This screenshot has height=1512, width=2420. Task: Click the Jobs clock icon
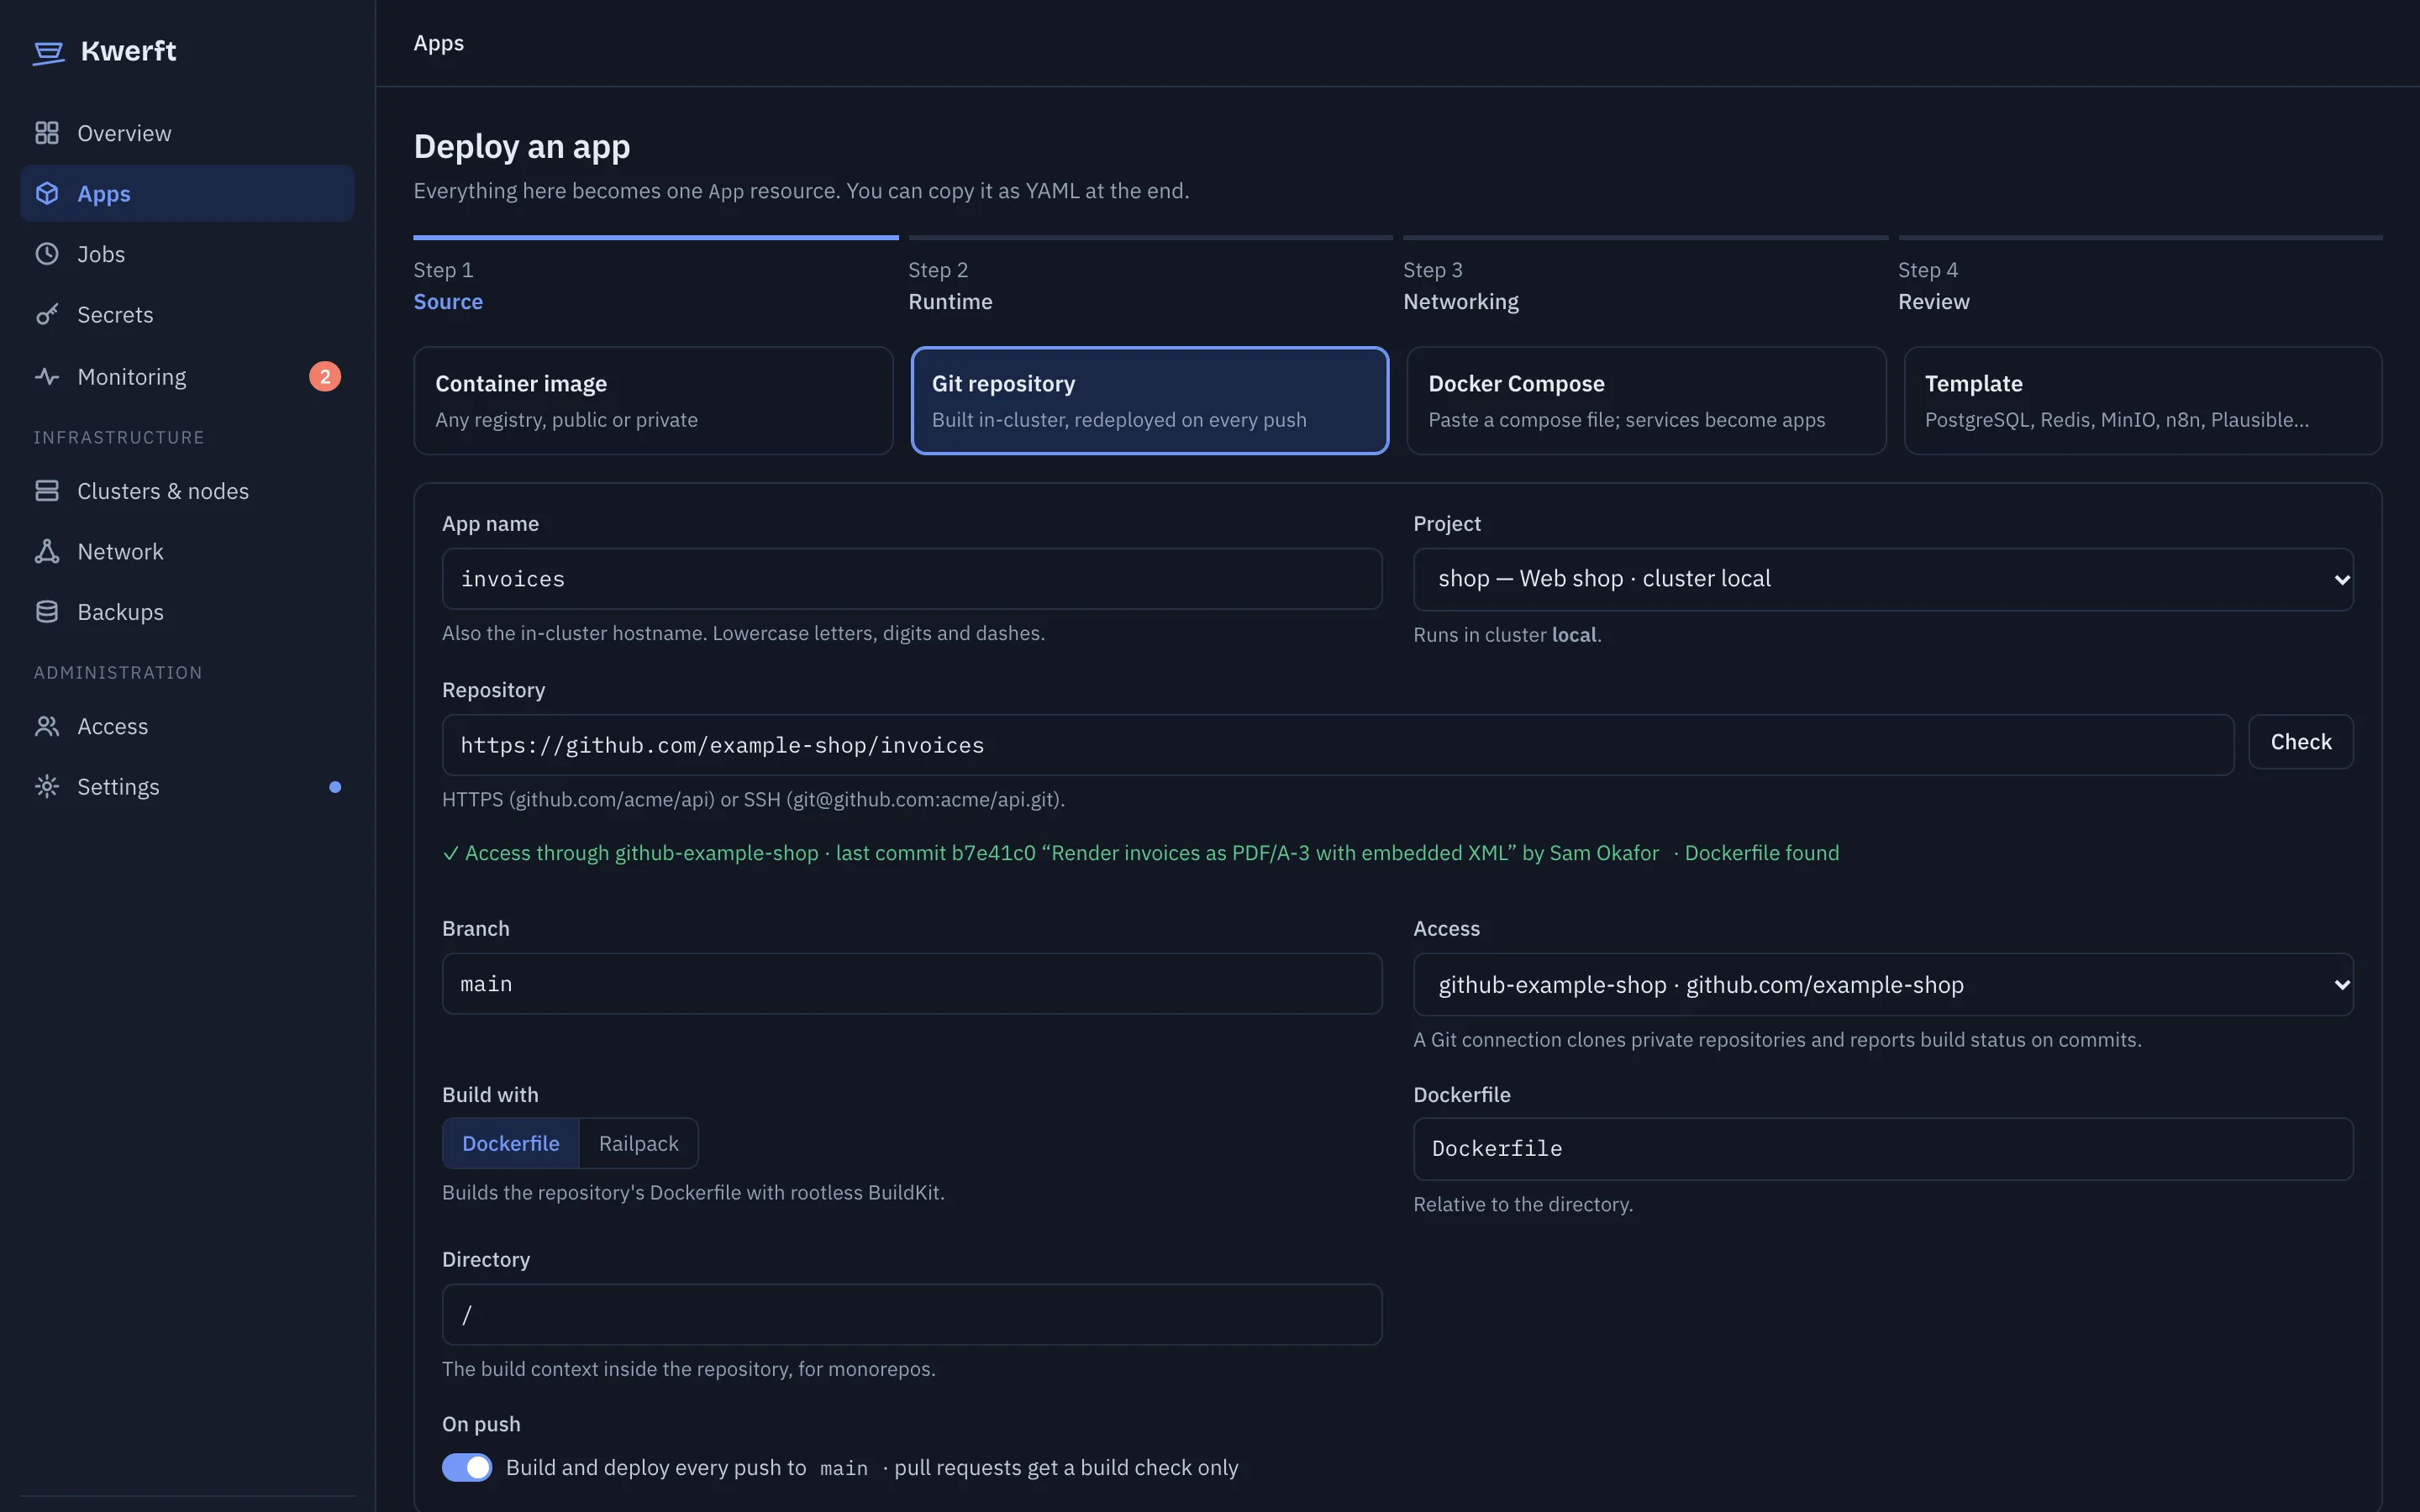(47, 254)
